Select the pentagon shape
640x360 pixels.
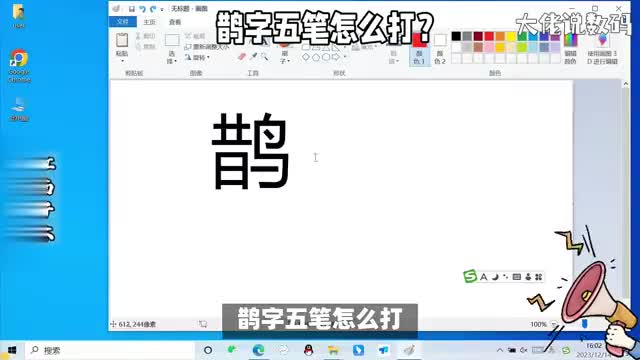(316, 57)
